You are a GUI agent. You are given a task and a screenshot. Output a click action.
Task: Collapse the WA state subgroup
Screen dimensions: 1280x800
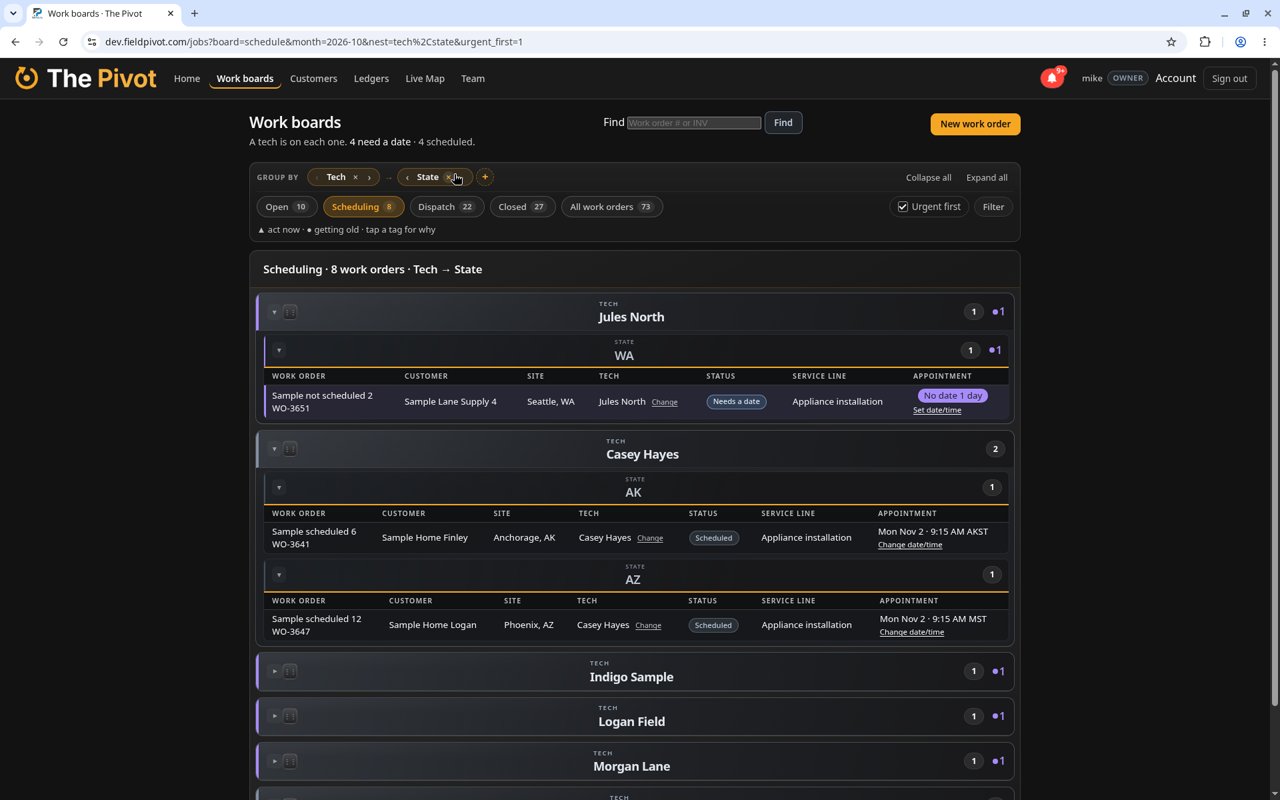(x=279, y=350)
